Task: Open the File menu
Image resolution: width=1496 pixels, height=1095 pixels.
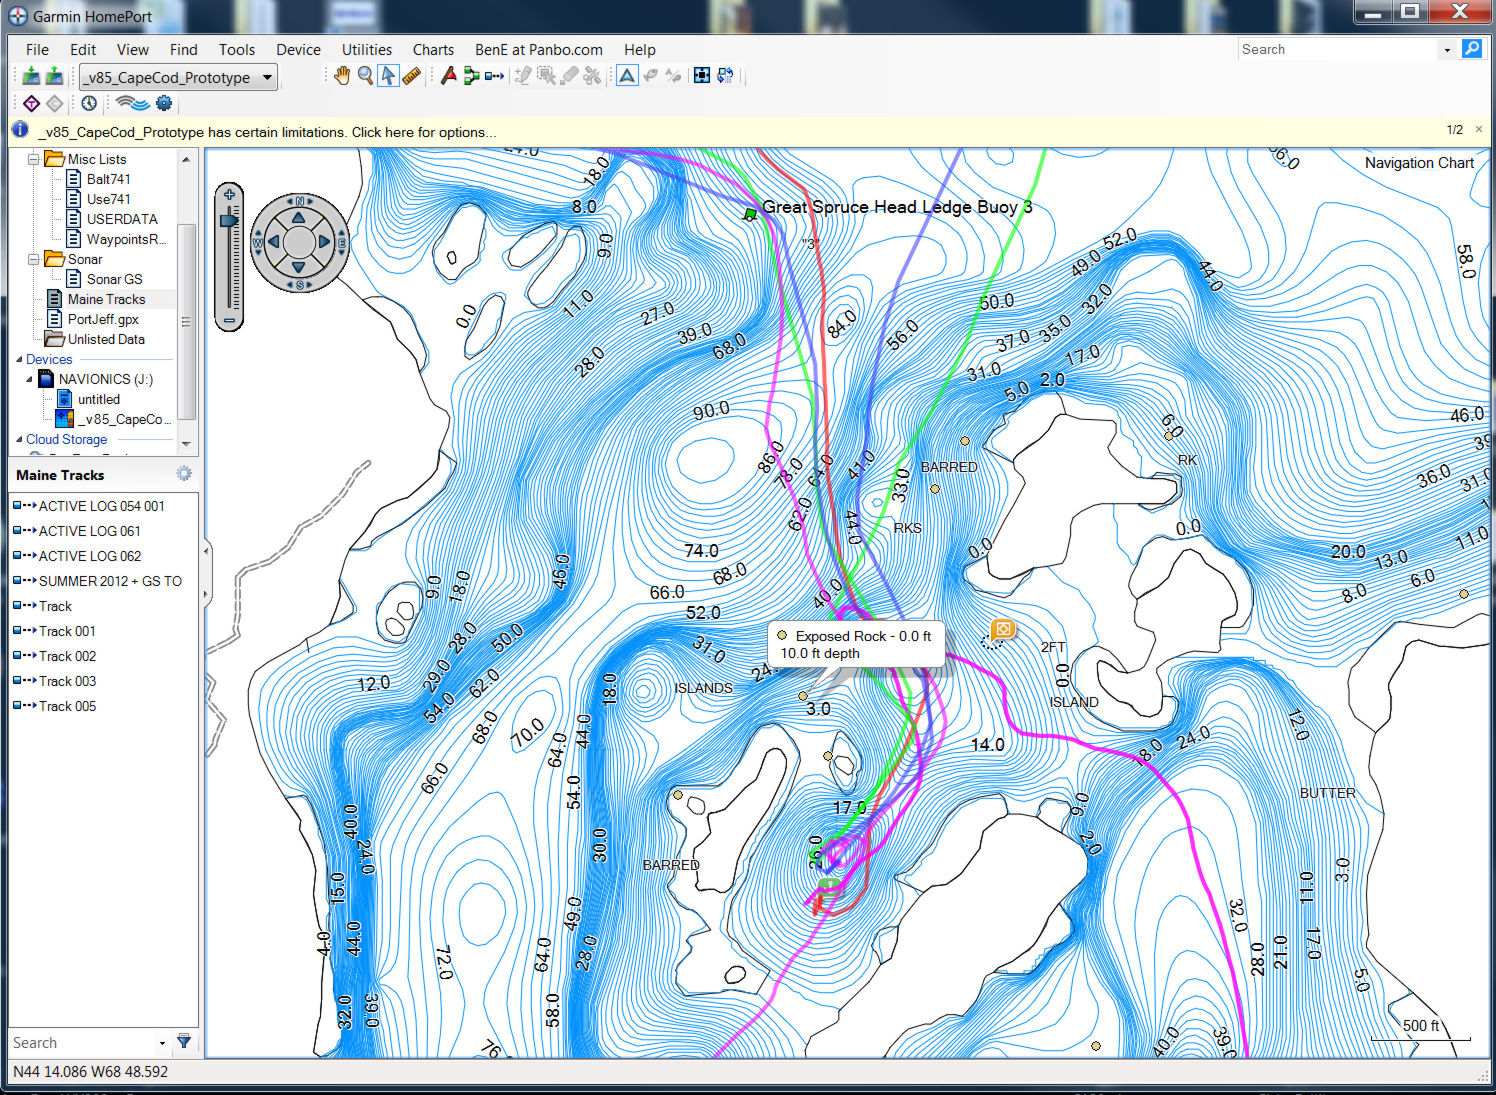Action: [37, 49]
